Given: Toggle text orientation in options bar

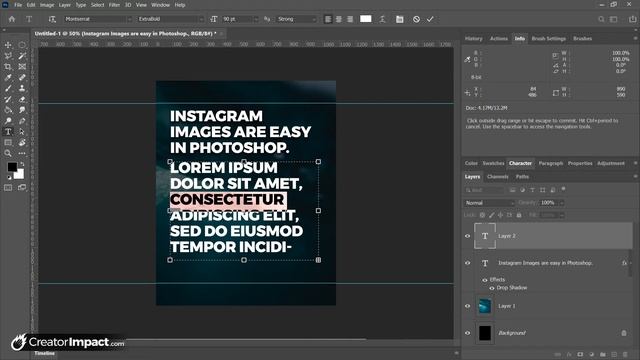Looking at the screenshot, I should coord(52,19).
